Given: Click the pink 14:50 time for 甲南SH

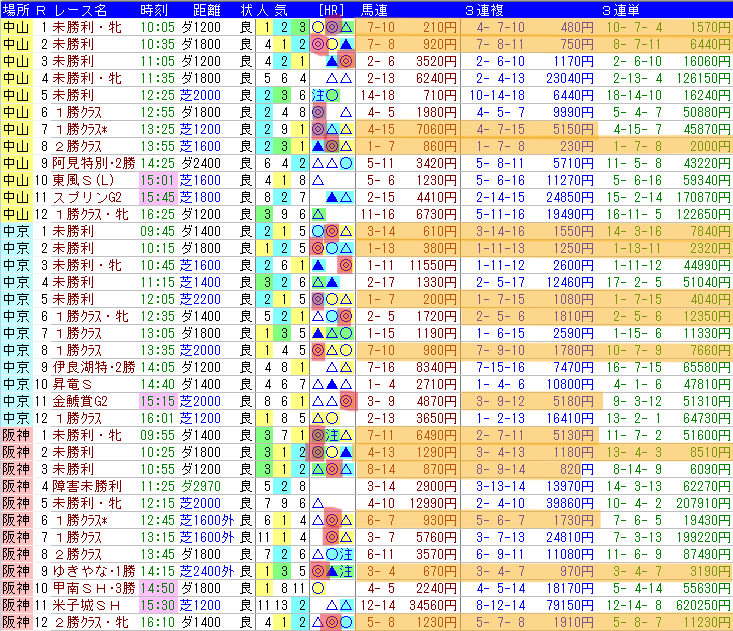Looking at the screenshot, I should [x=157, y=588].
